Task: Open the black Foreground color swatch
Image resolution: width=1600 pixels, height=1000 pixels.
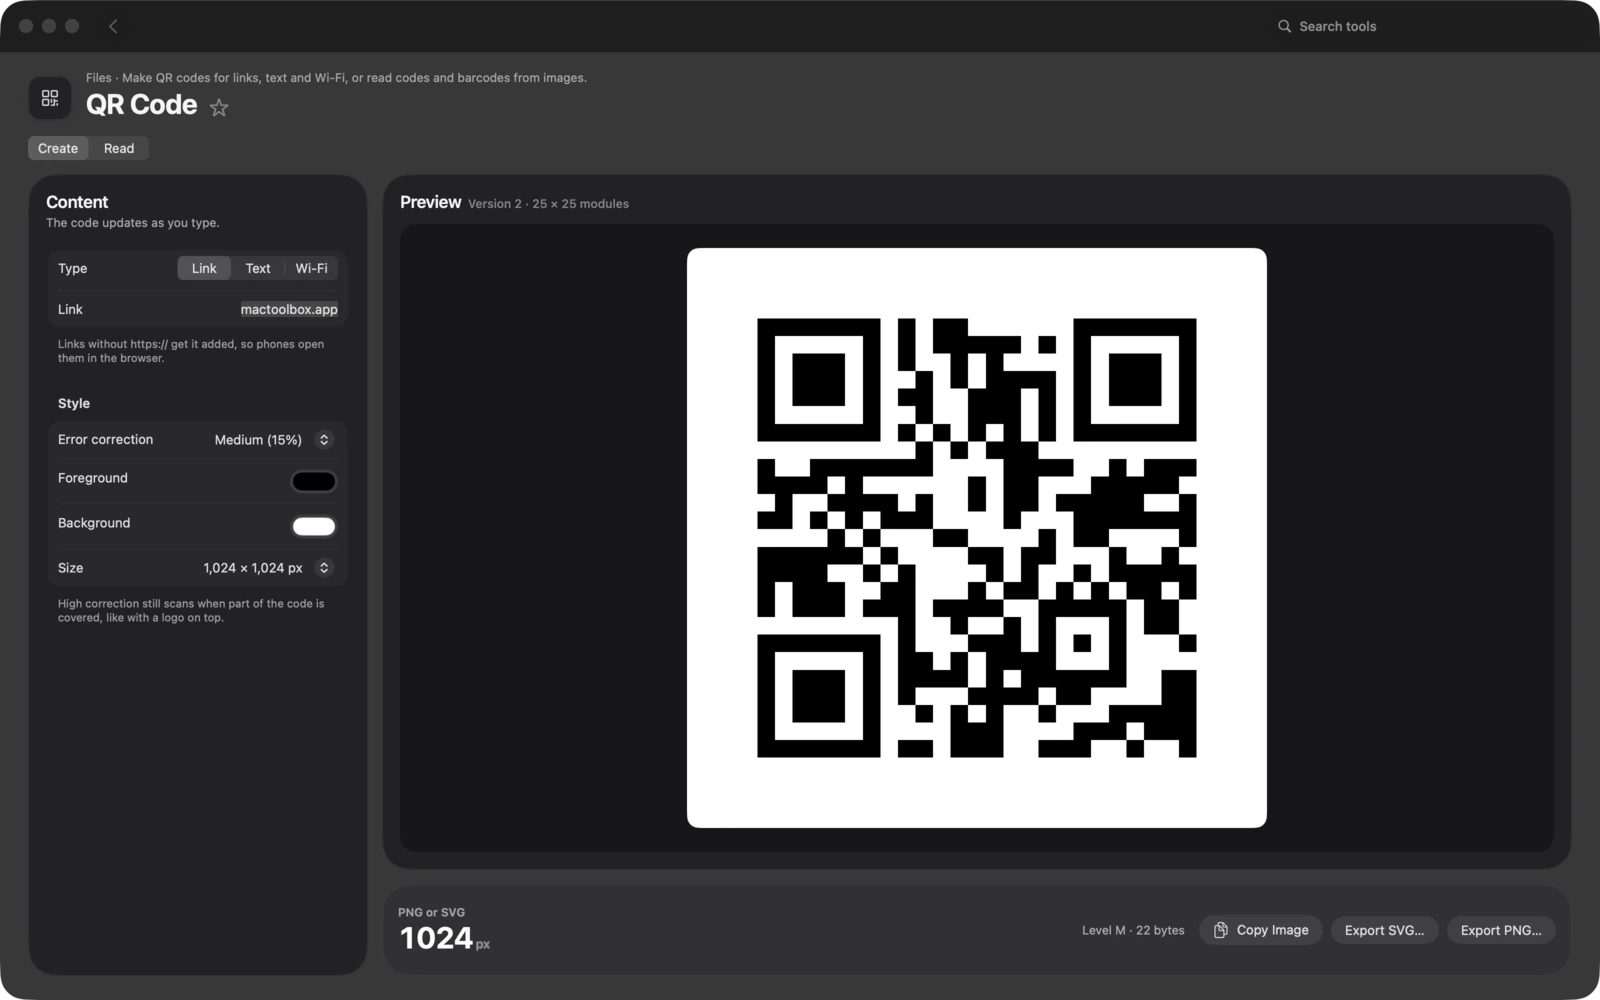Action: [314, 481]
